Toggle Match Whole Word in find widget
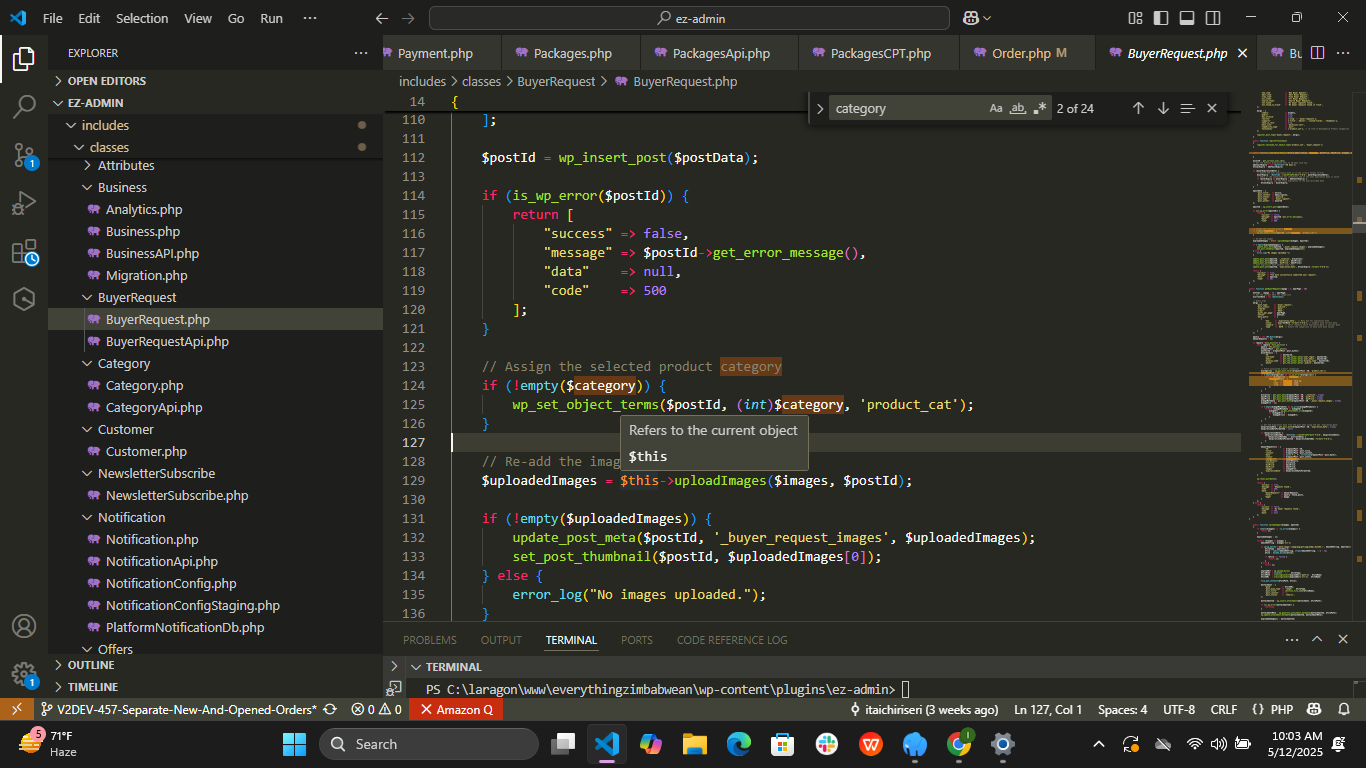The width and height of the screenshot is (1366, 768). [x=1018, y=108]
